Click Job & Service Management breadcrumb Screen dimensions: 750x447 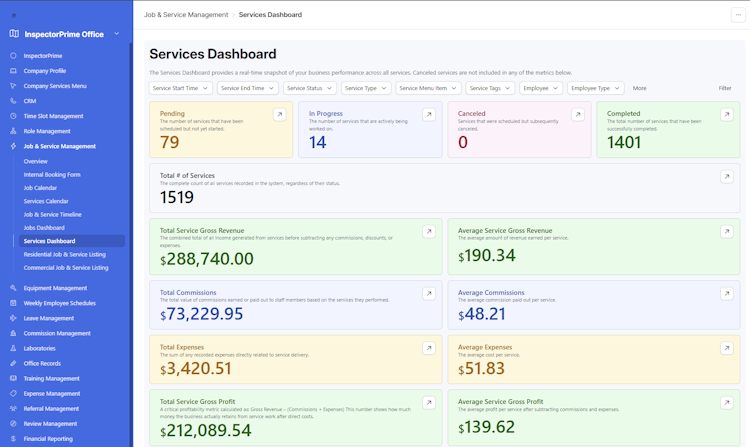[x=186, y=15]
